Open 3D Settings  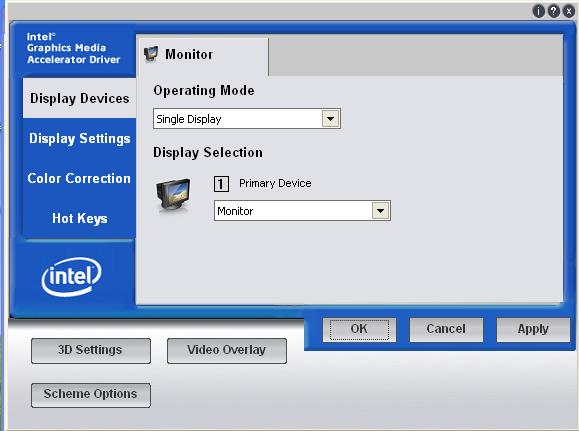point(91,350)
